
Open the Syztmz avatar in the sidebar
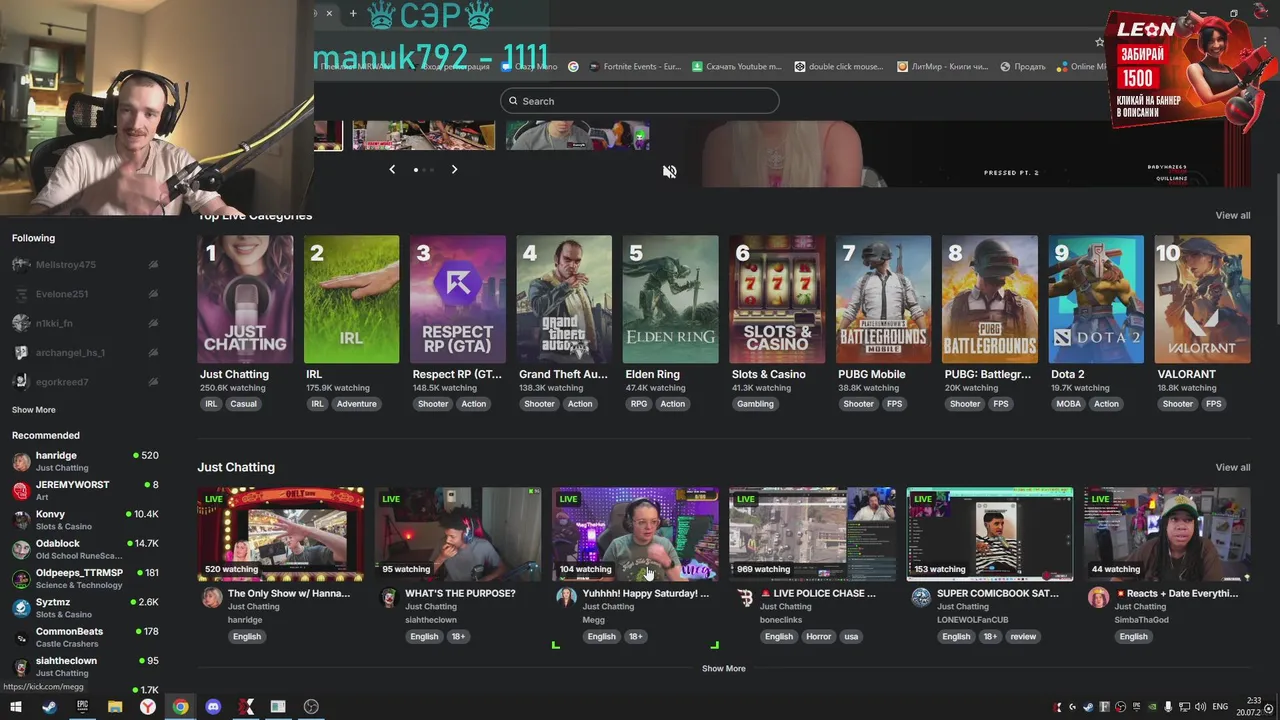tap(21, 608)
